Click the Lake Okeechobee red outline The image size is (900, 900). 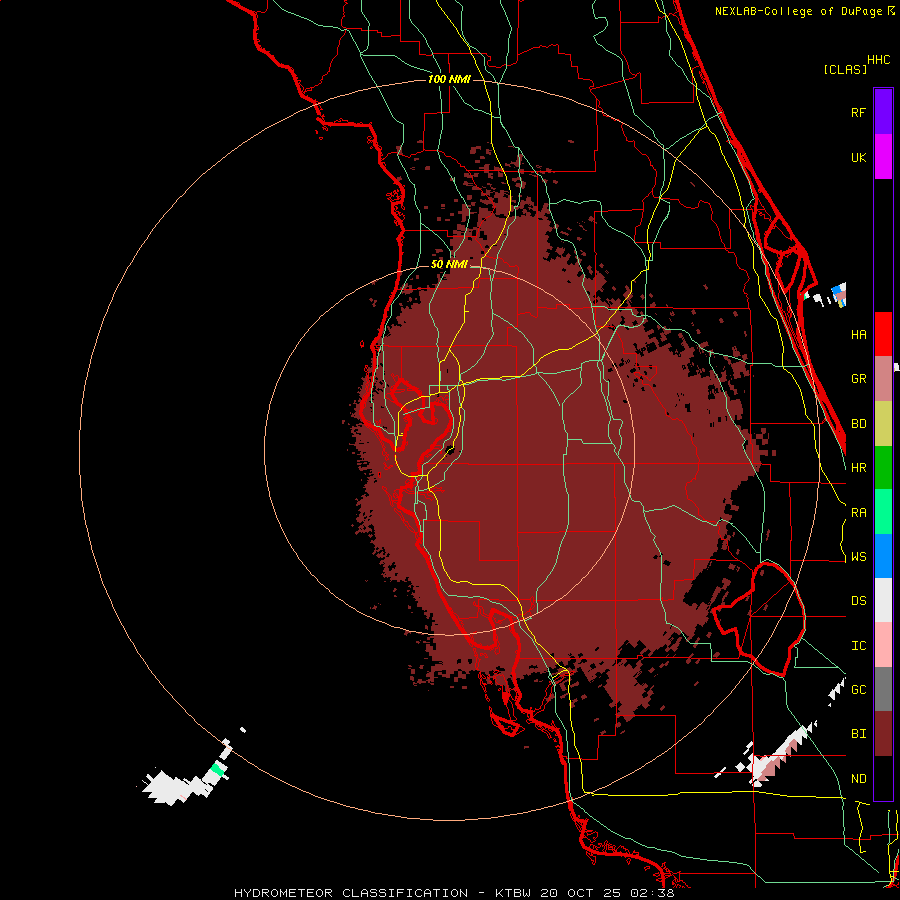(x=759, y=620)
